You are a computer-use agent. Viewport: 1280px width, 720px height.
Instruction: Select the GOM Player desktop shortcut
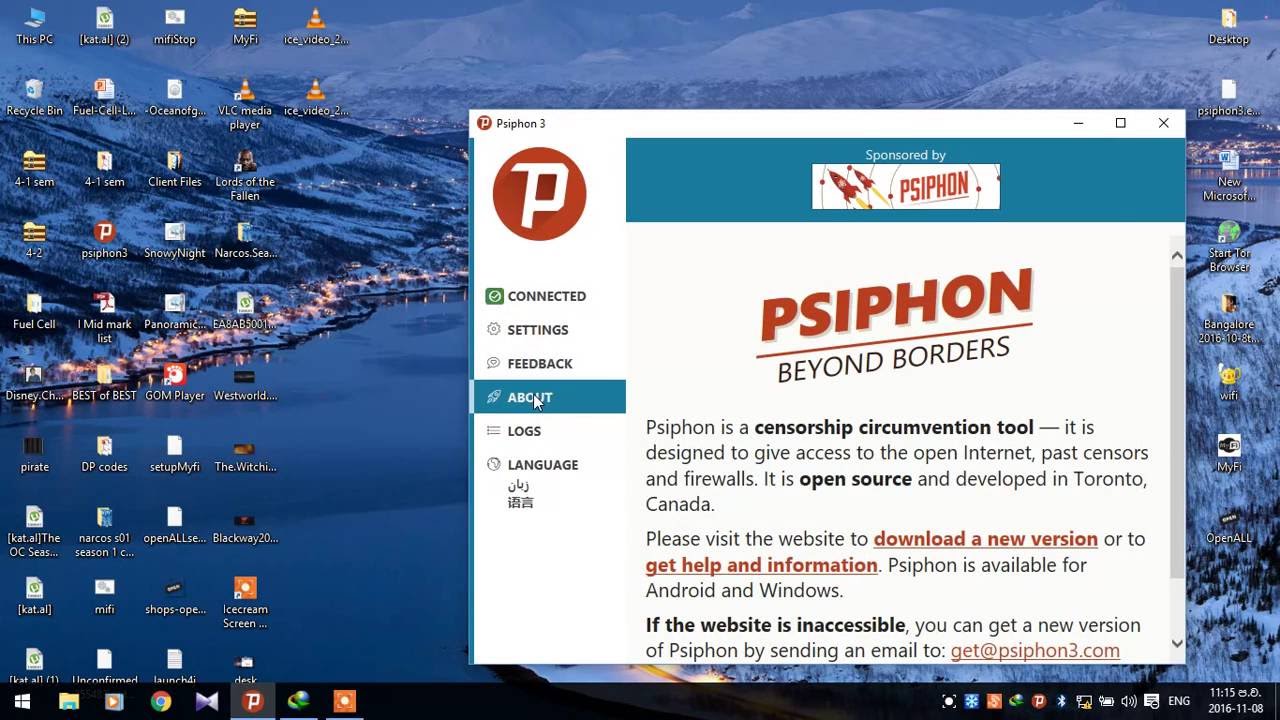tap(175, 383)
